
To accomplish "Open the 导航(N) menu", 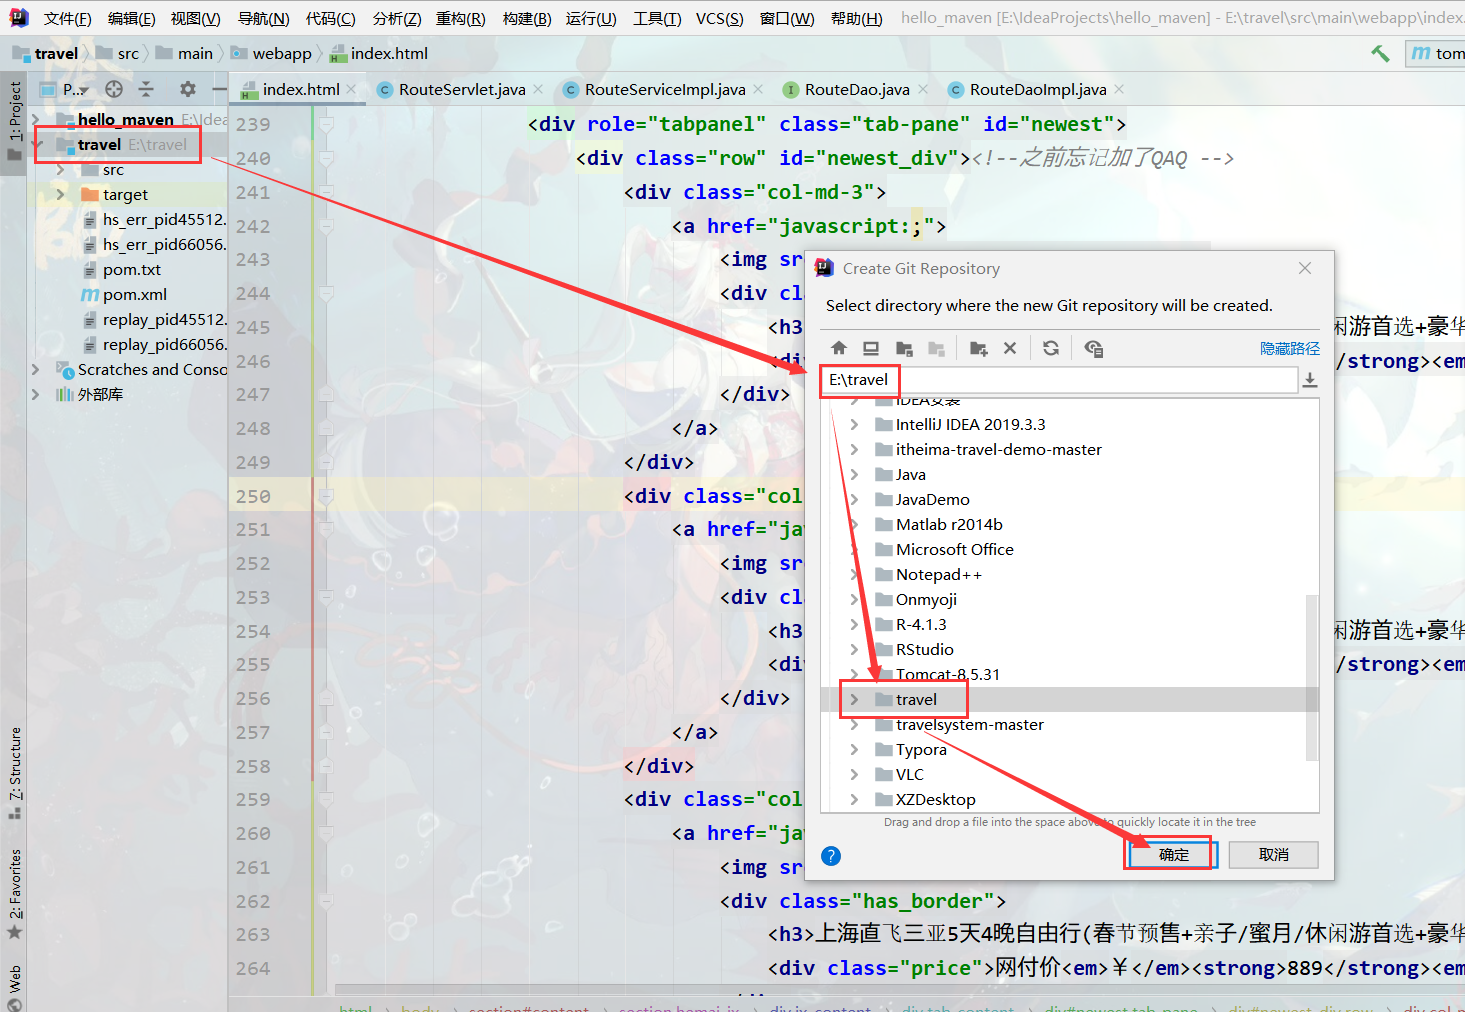I will click(x=263, y=18).
